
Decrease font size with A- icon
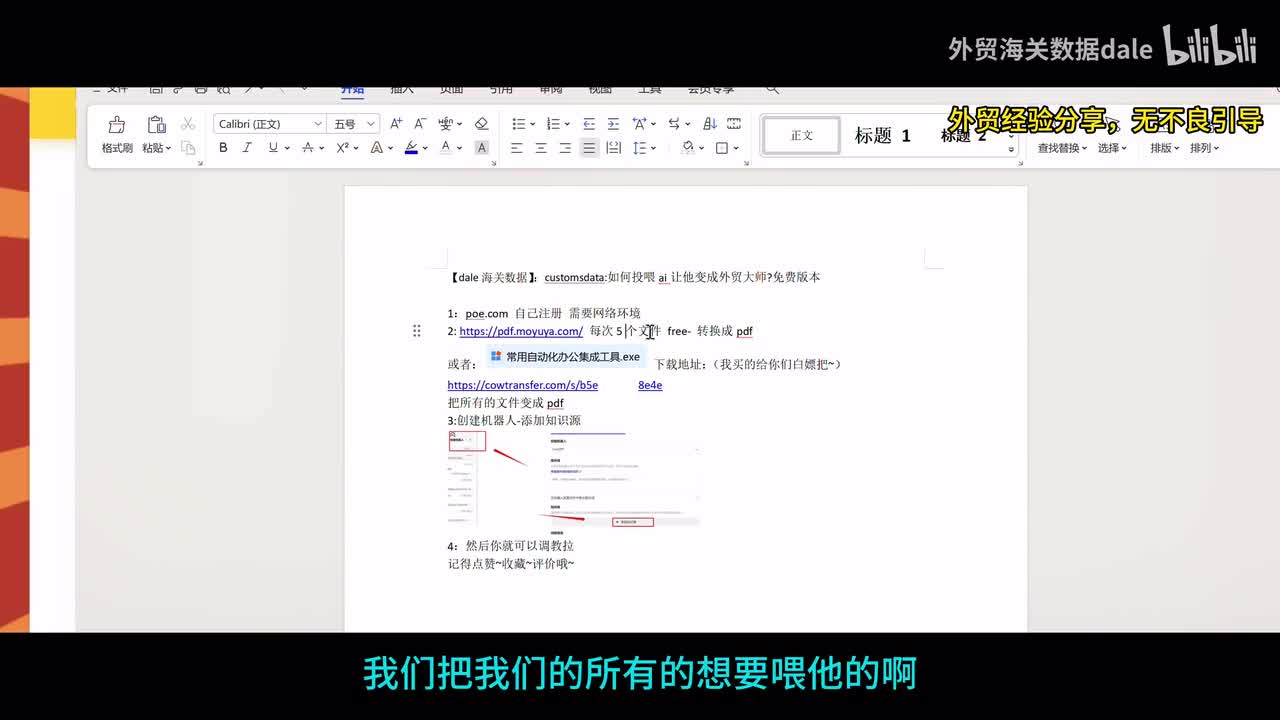point(420,124)
